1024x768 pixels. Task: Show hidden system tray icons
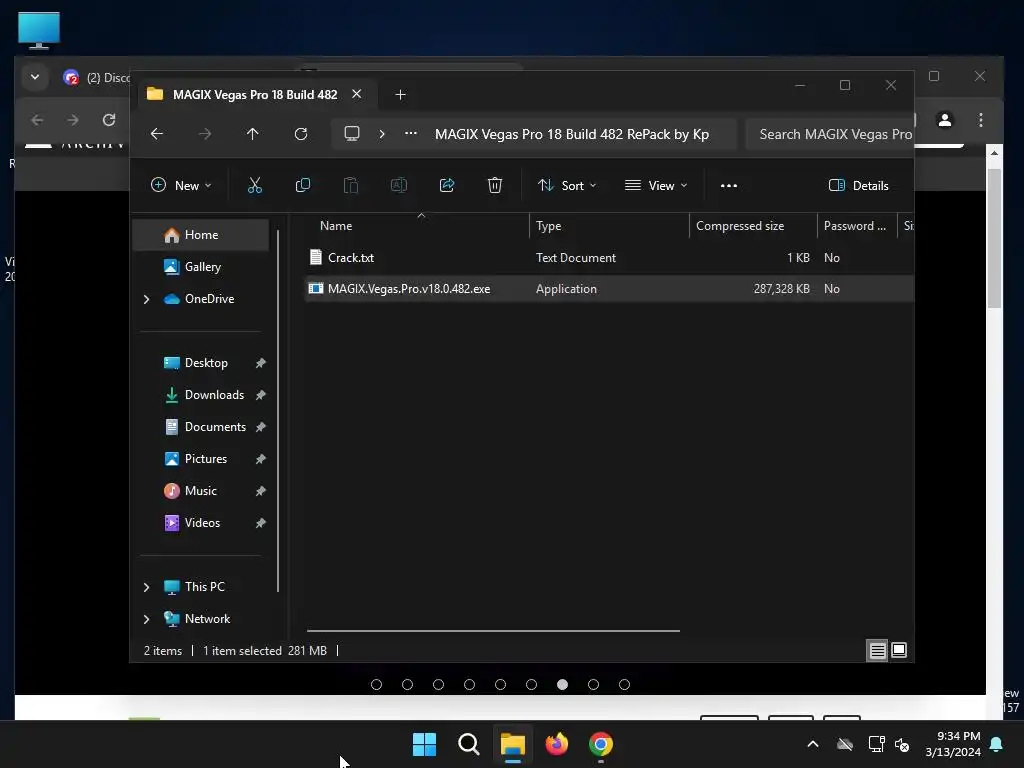[813, 744]
